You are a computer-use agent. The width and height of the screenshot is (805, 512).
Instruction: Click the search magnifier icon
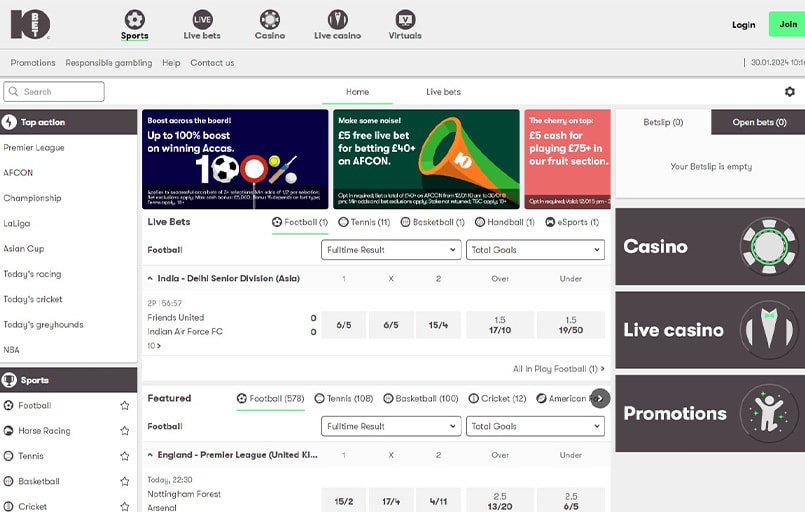click(x=13, y=91)
